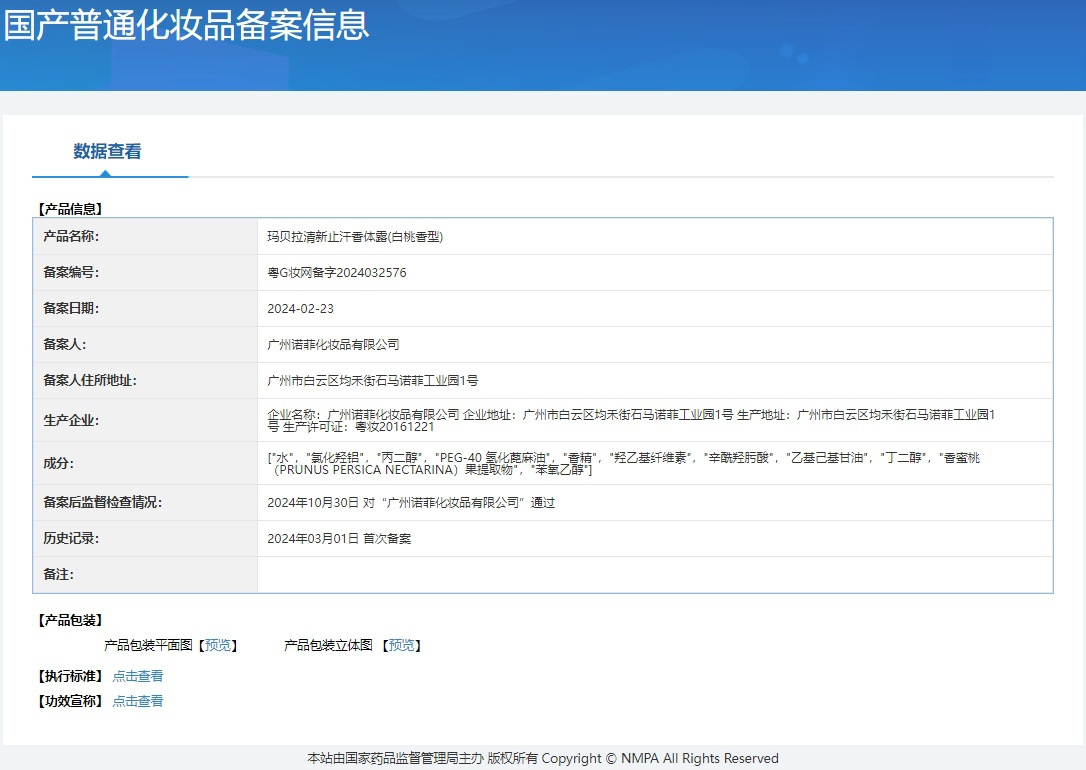The height and width of the screenshot is (770, 1086).
Task: Click the 备注 label cell
Action: pos(145,574)
